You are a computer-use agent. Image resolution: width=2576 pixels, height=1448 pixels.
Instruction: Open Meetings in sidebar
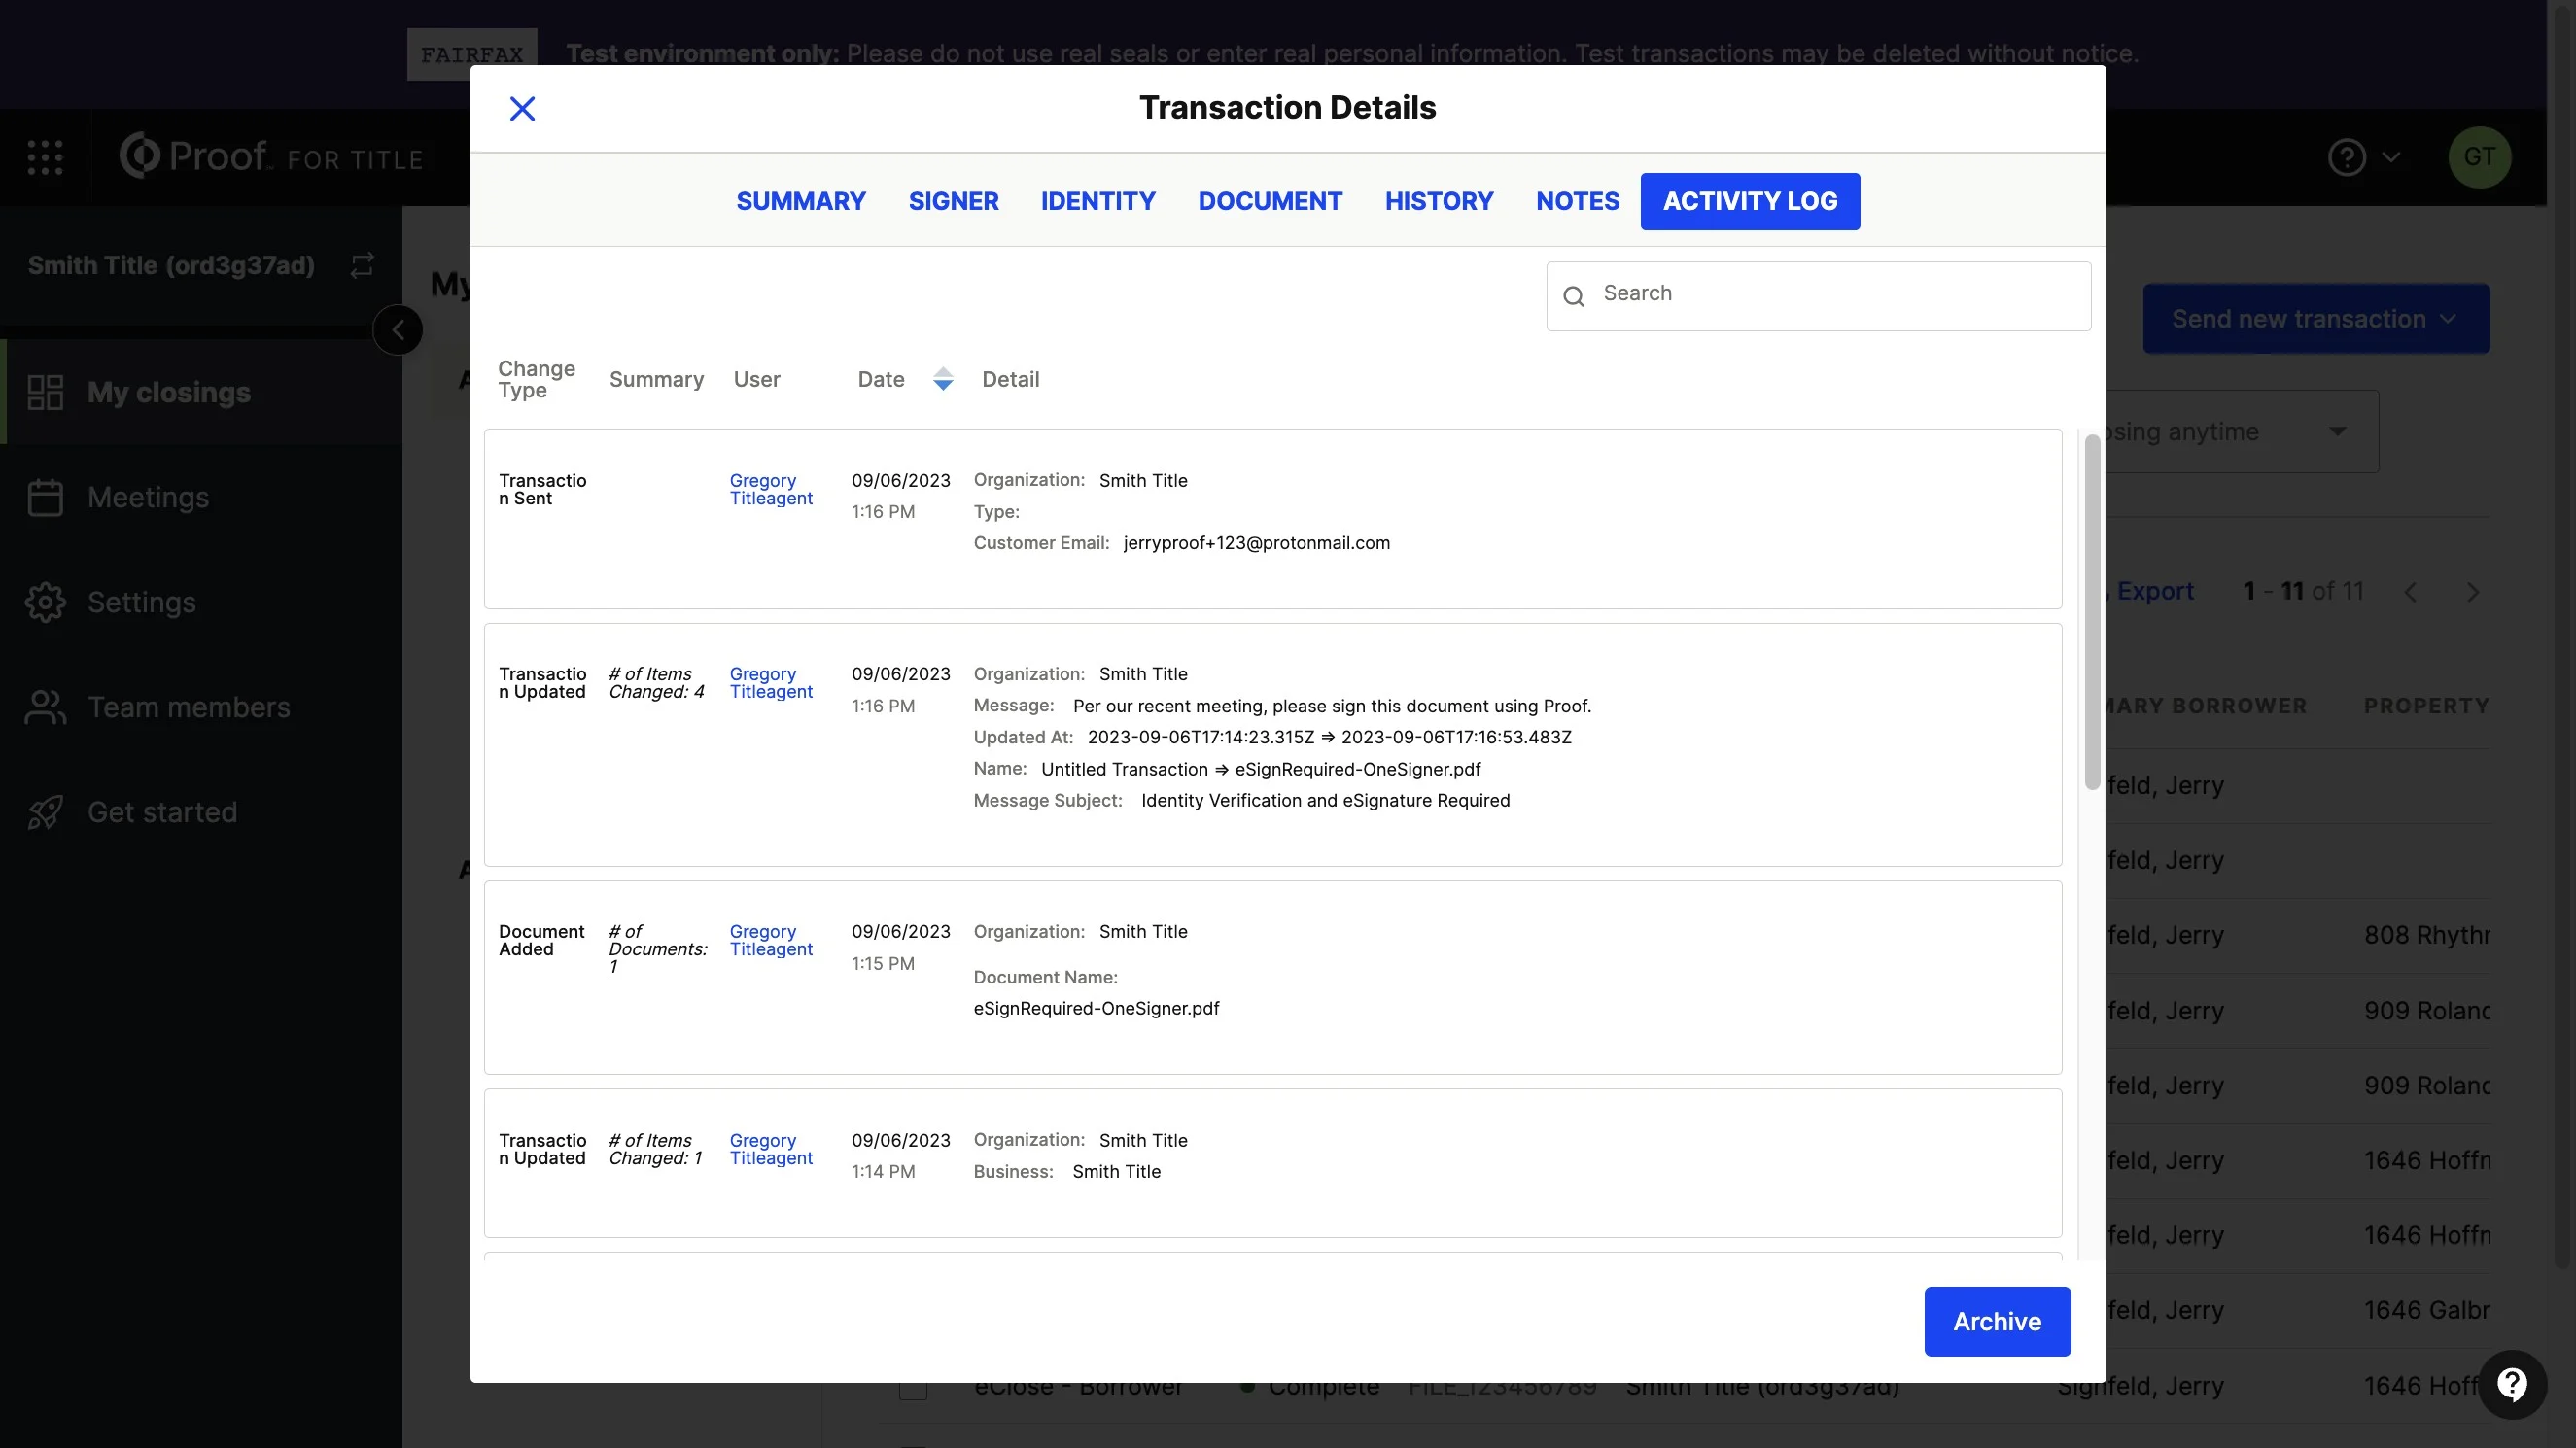pyautogui.click(x=201, y=497)
